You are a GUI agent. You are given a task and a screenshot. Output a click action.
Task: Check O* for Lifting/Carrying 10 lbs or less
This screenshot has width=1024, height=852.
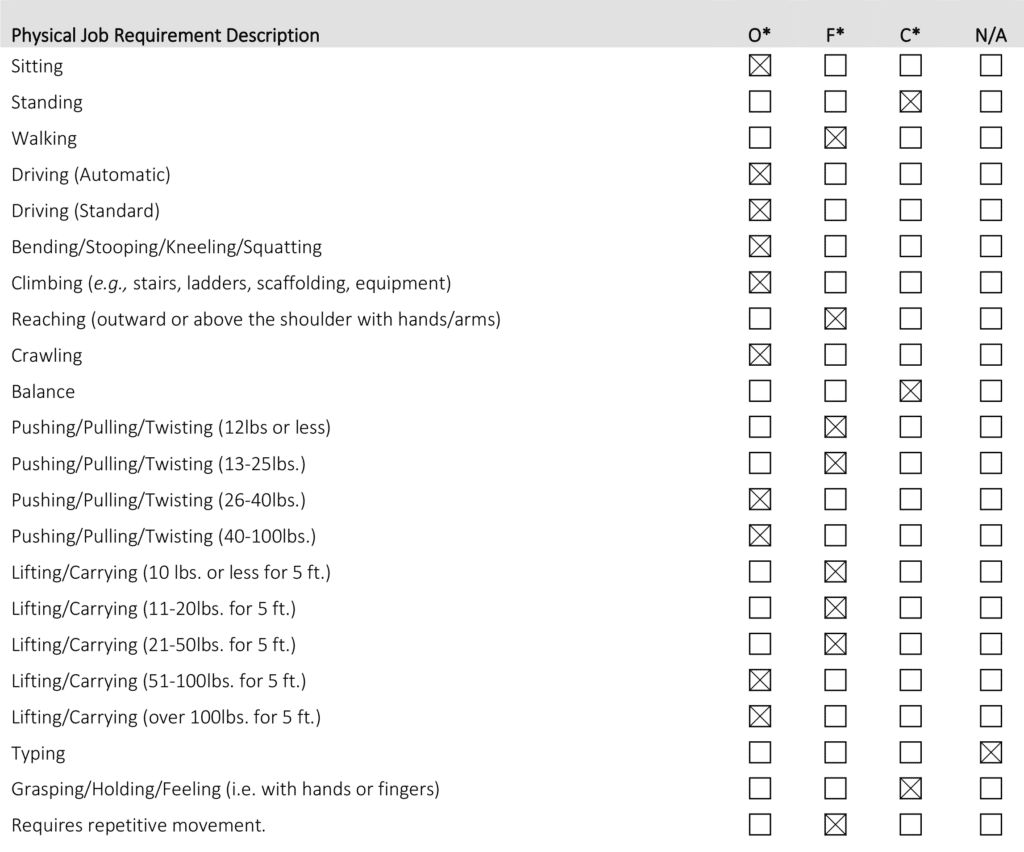tap(760, 572)
